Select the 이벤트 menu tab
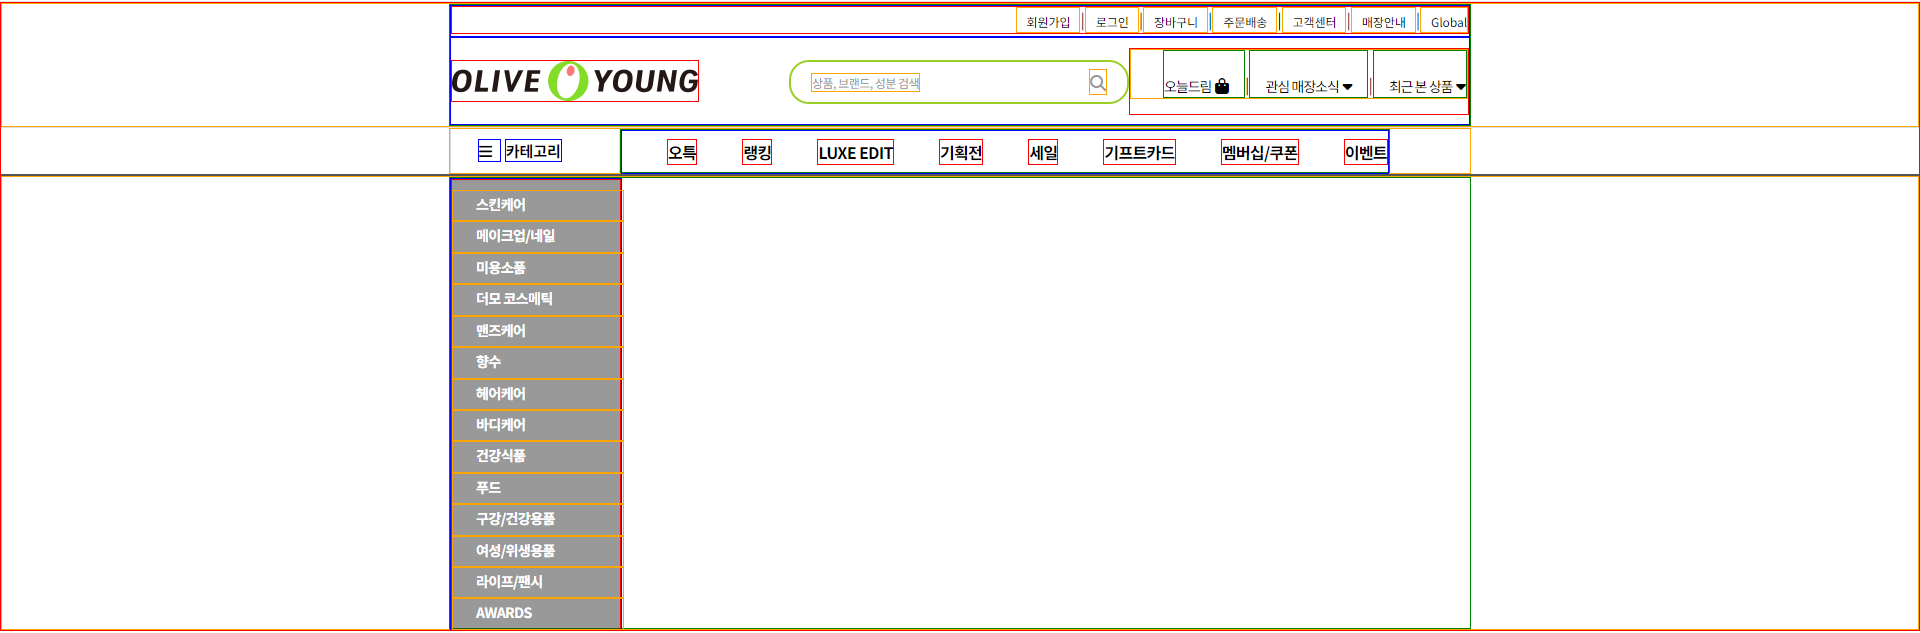Screen dimensions: 1920x633 1366,152
